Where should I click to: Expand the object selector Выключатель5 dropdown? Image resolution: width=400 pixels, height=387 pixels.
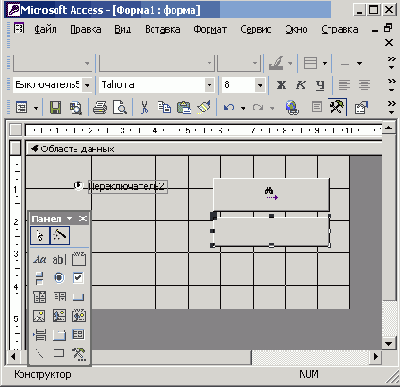87,85
